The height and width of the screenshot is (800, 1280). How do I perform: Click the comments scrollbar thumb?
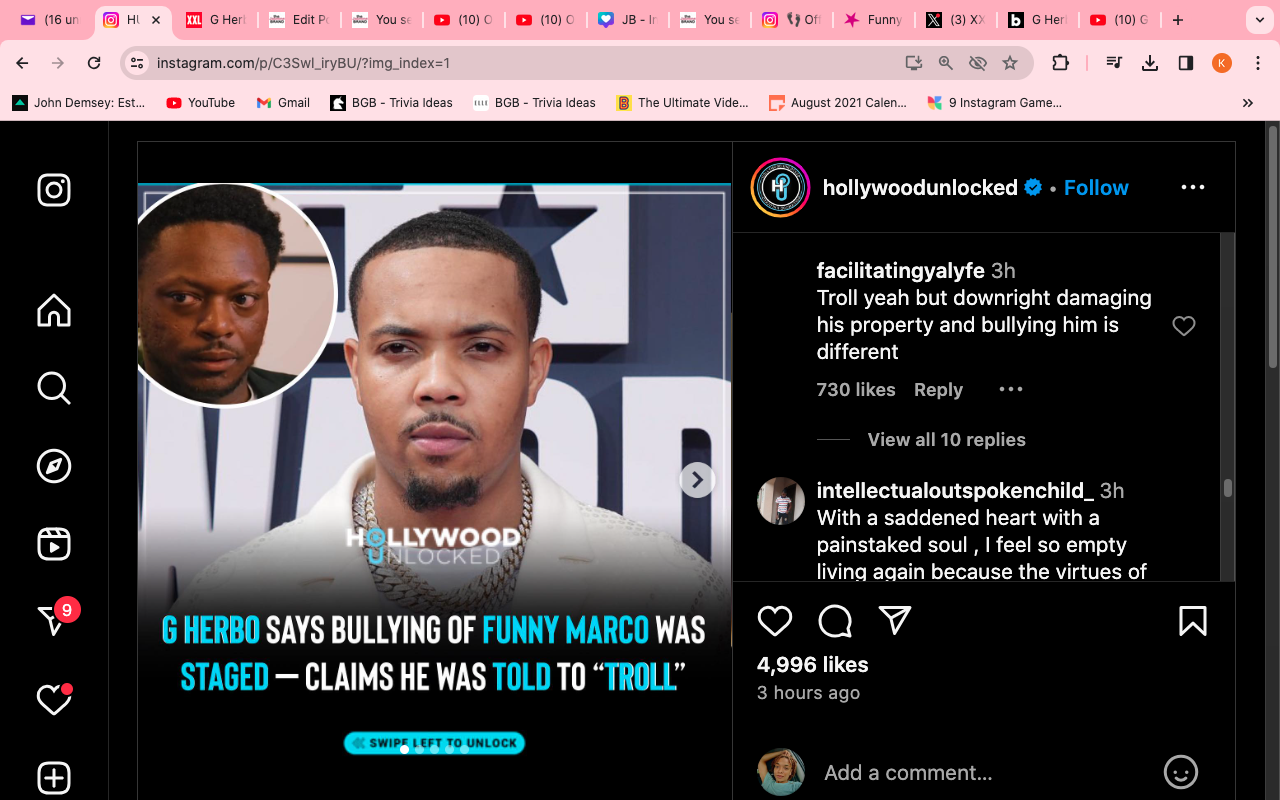pos(1227,488)
